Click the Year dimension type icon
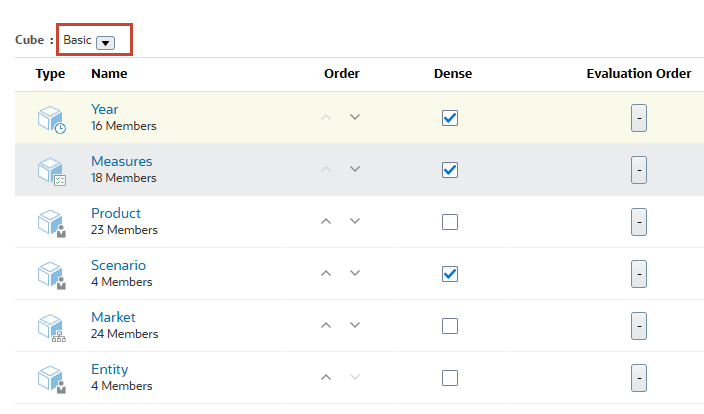Screen dimensions: 704x414 click(50, 119)
